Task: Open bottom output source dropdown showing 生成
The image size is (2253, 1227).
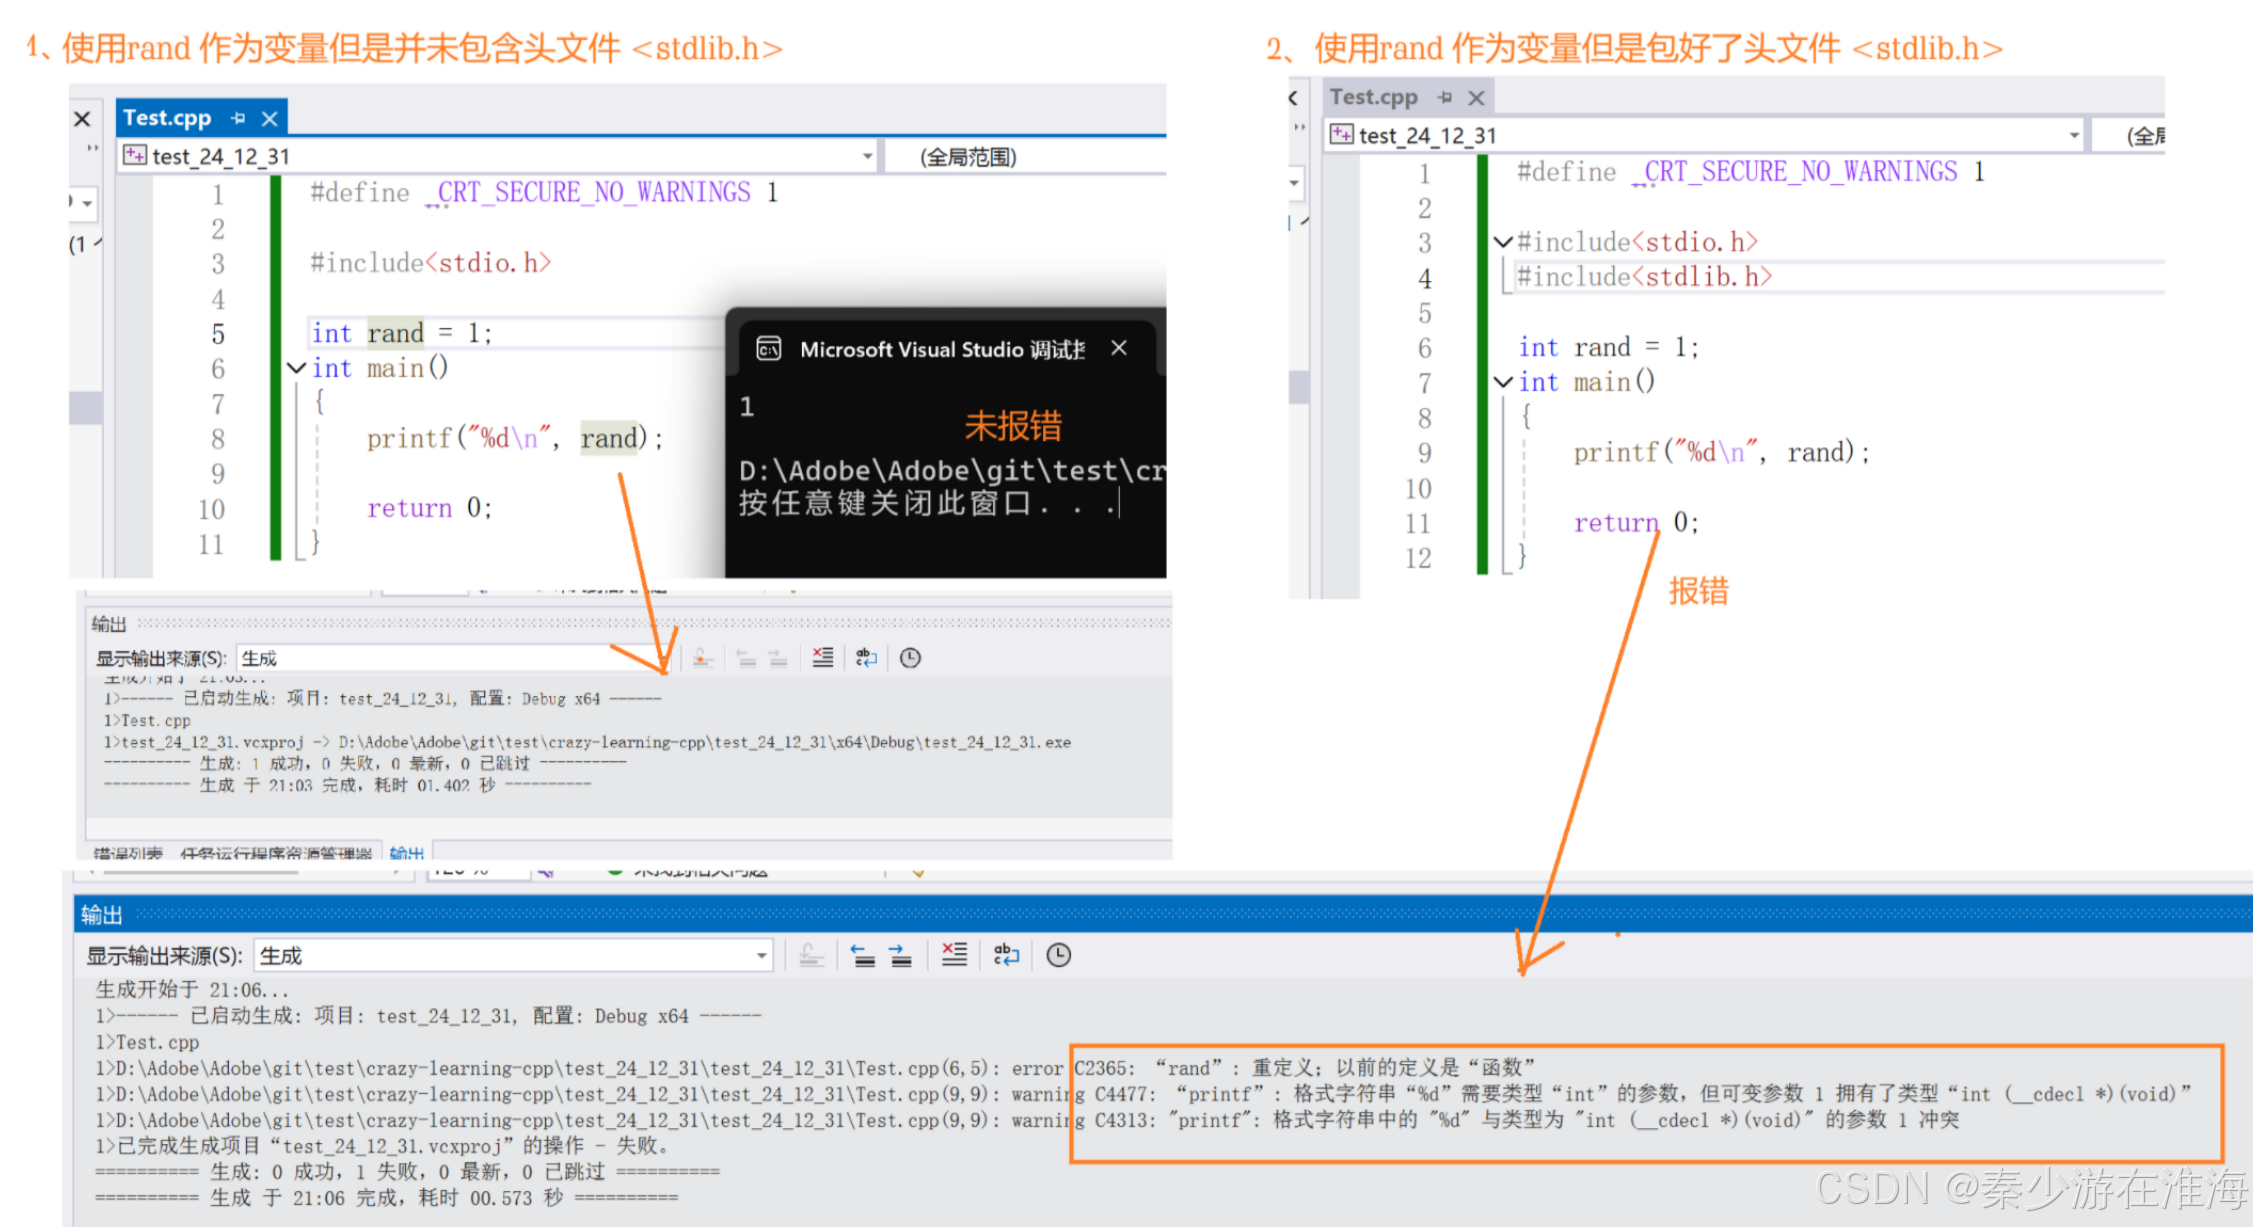Action: pos(761,955)
